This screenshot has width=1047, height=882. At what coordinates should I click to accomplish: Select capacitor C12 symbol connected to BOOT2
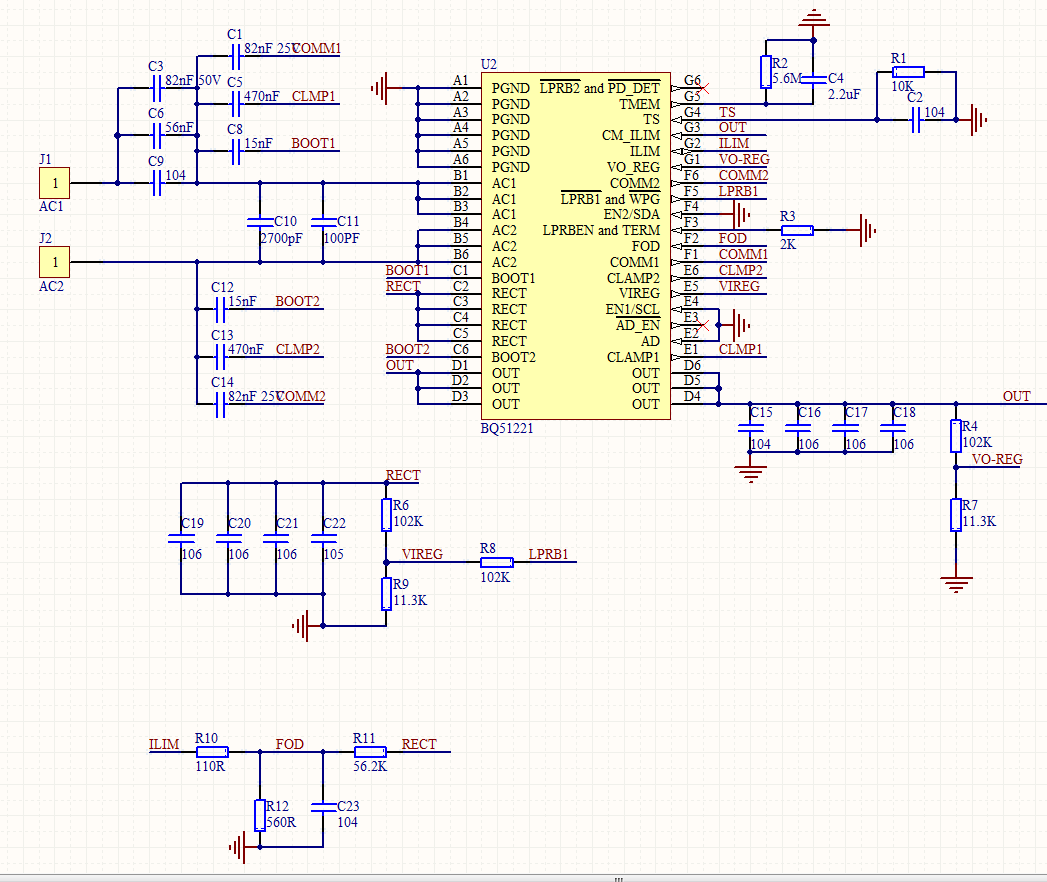point(220,309)
